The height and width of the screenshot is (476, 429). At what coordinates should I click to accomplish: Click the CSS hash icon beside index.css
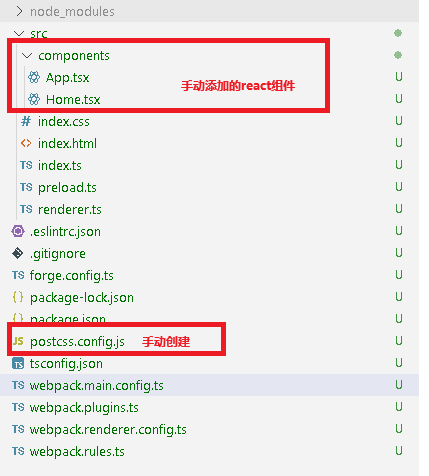(x=26, y=121)
